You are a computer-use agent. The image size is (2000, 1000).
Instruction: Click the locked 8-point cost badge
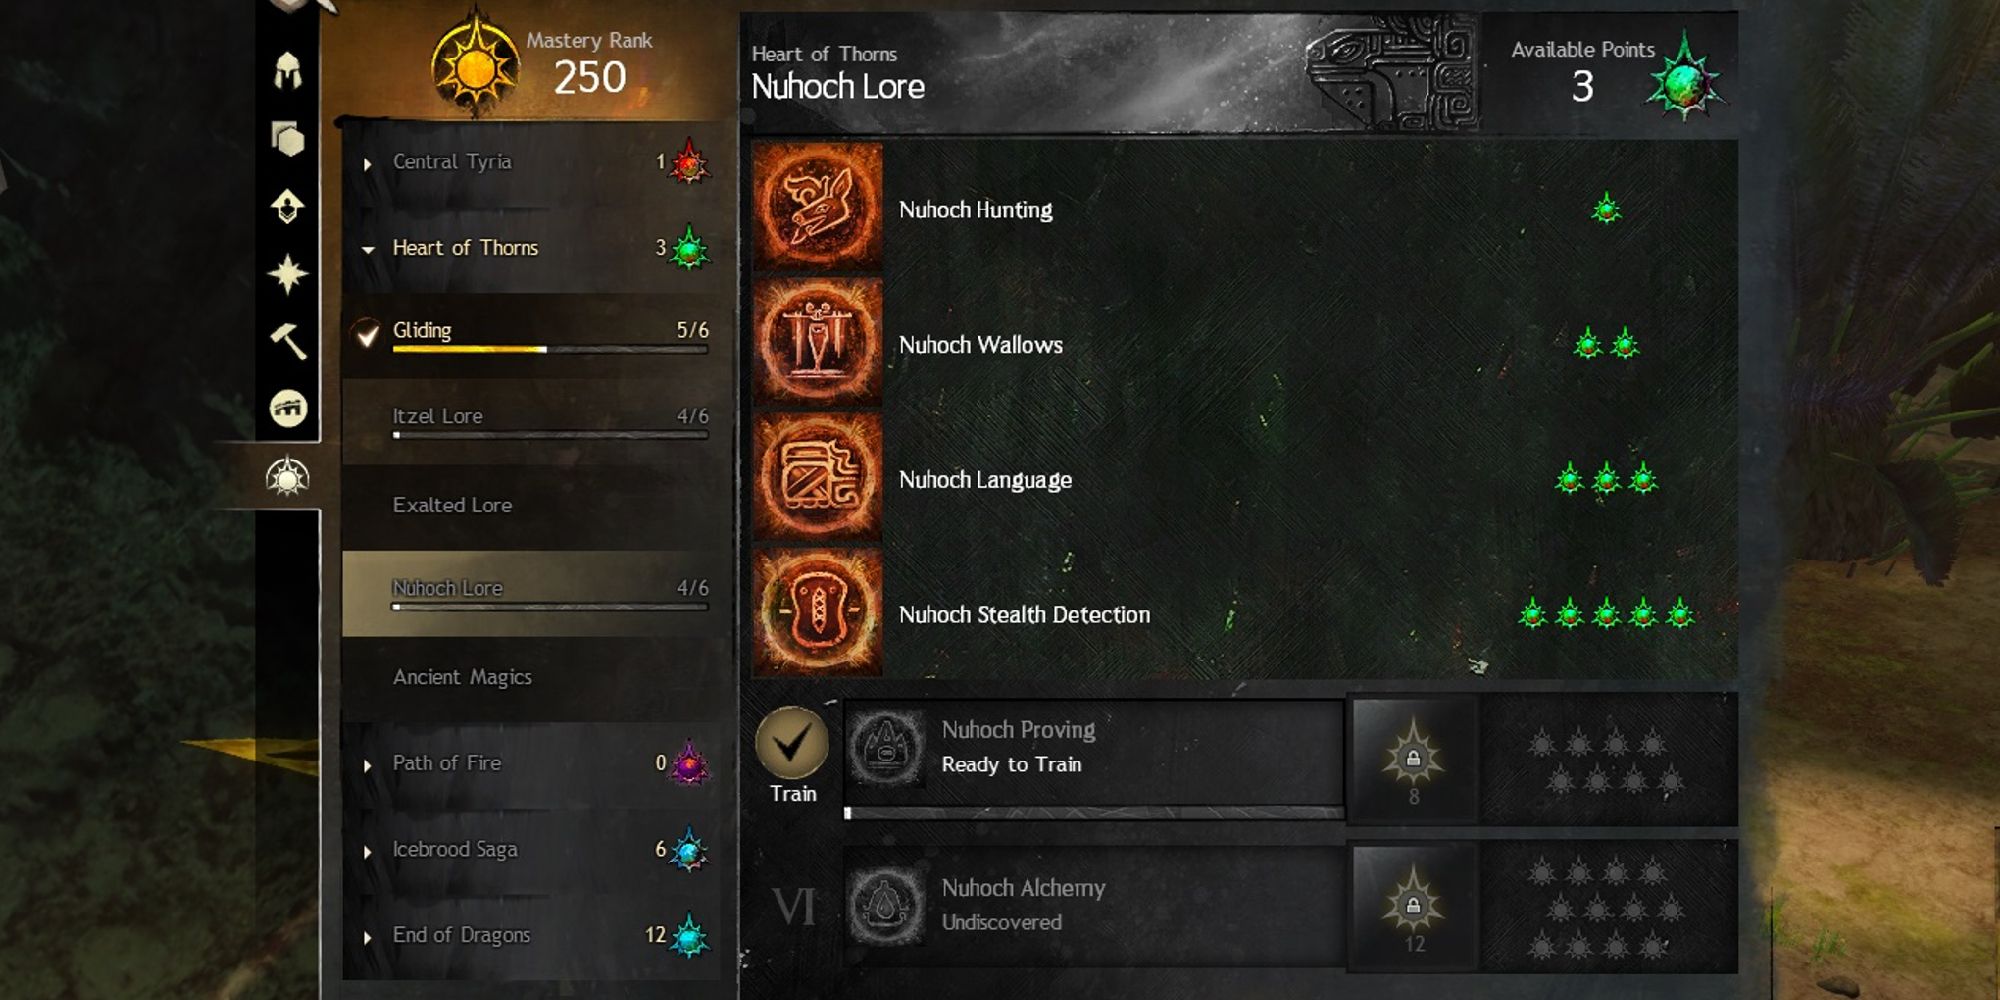click(1413, 758)
